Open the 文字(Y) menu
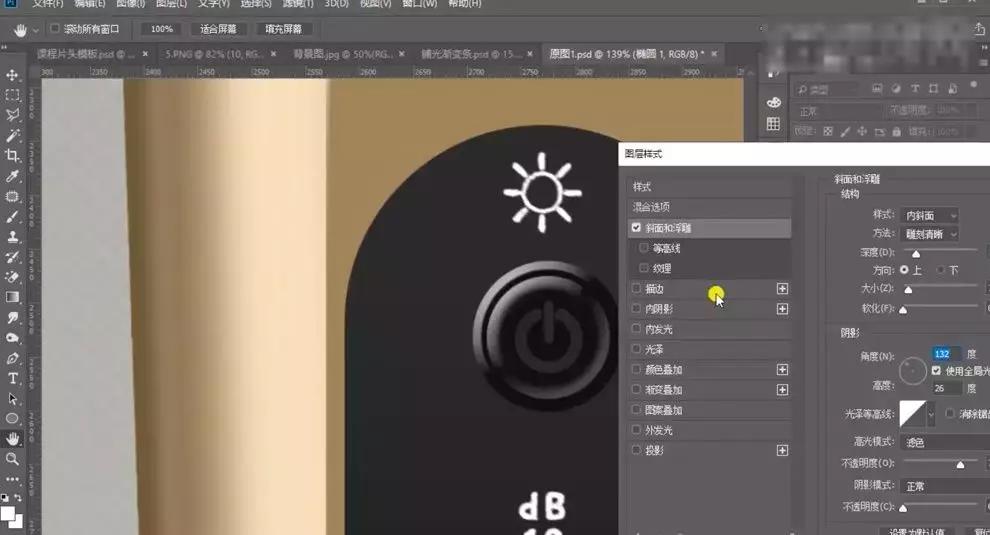 coord(213,4)
